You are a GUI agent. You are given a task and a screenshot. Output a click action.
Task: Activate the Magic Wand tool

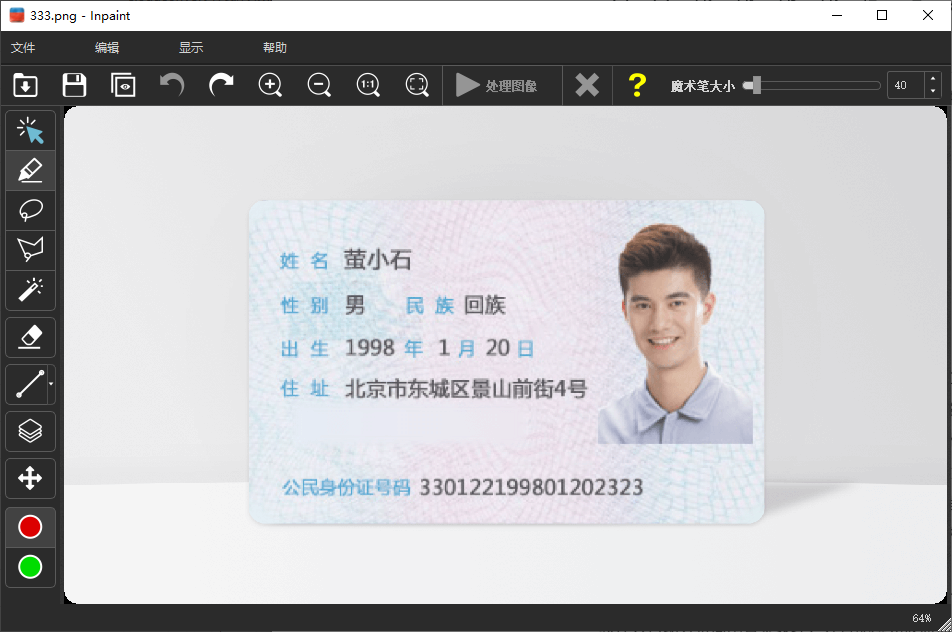click(x=30, y=290)
